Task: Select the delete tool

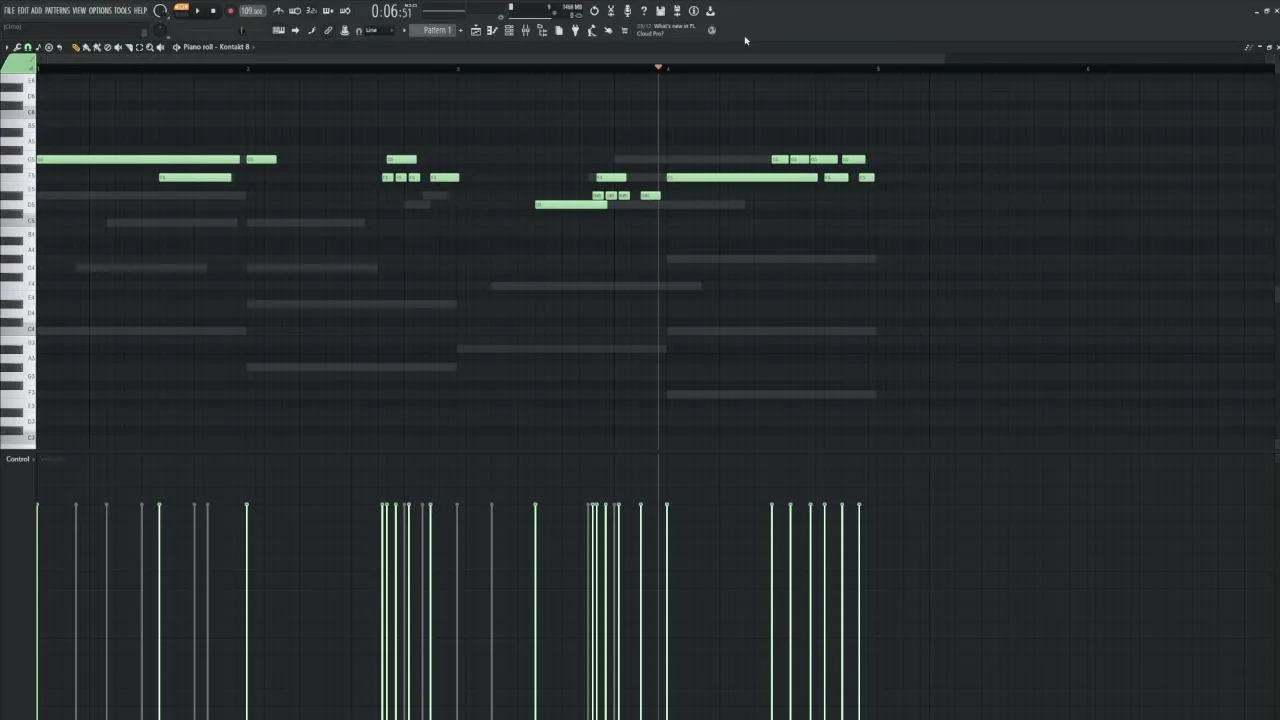Action: pyautogui.click(x=107, y=47)
